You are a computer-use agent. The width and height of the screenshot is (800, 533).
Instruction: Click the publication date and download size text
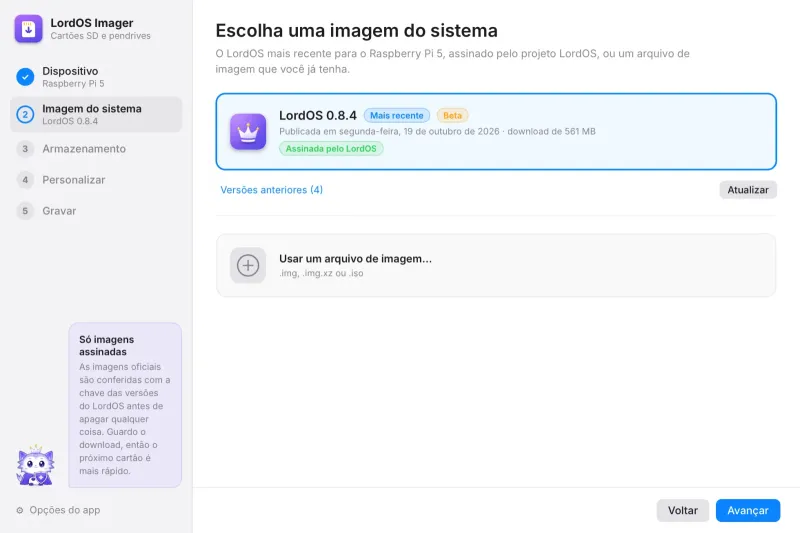click(x=437, y=131)
